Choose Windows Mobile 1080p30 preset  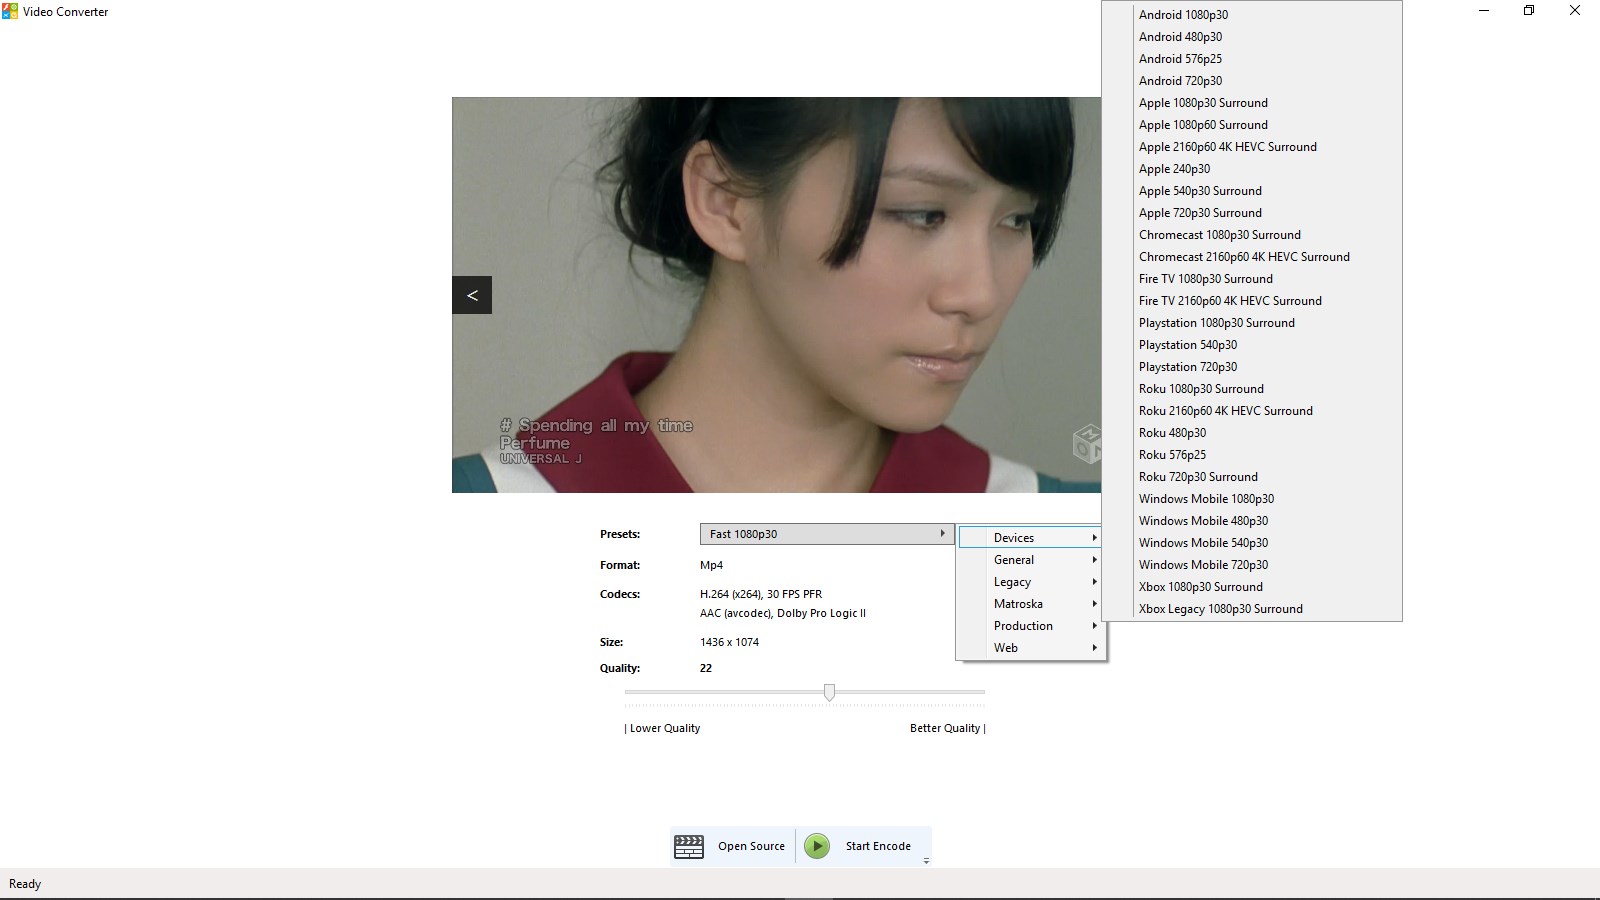coord(1252,499)
